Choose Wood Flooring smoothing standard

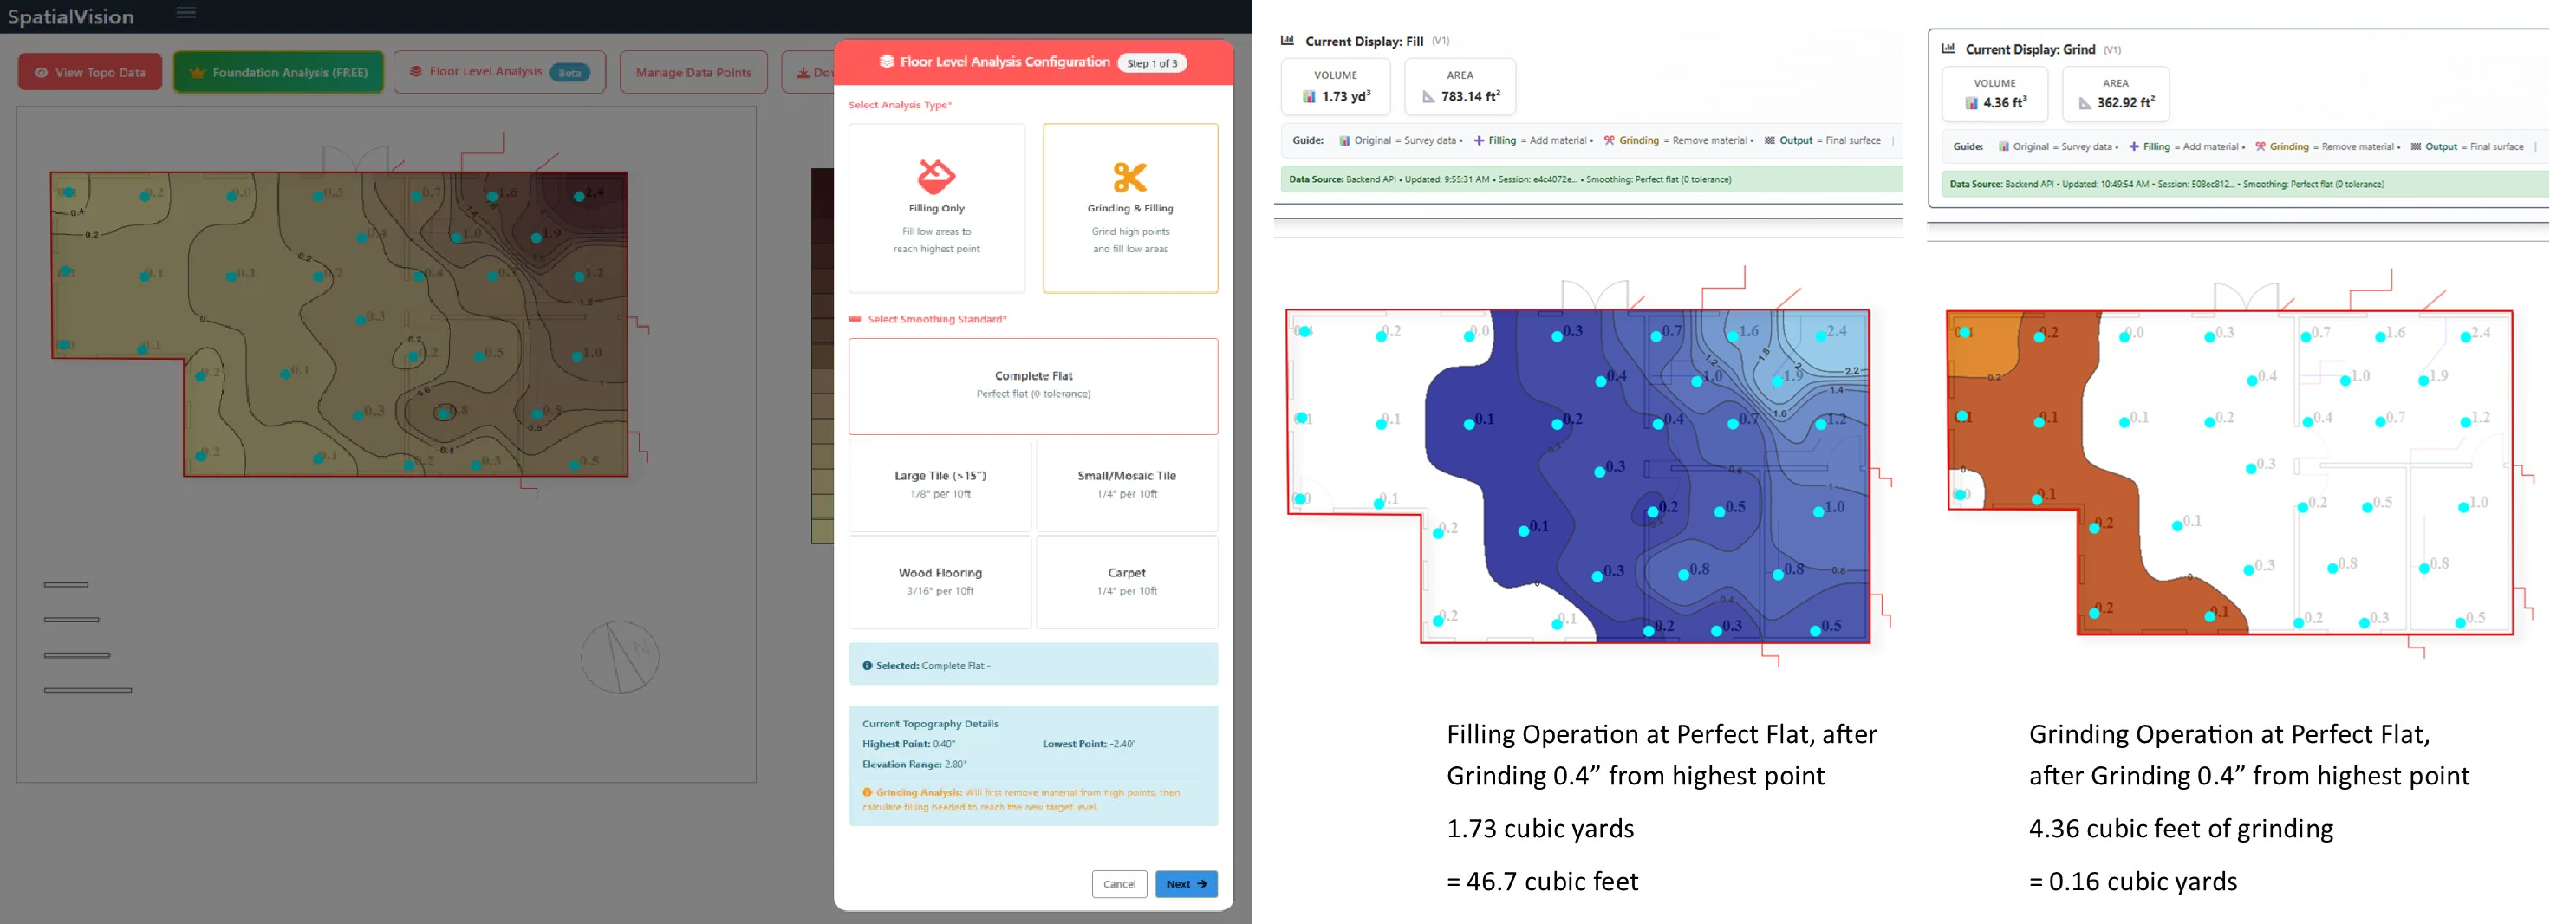pos(940,582)
